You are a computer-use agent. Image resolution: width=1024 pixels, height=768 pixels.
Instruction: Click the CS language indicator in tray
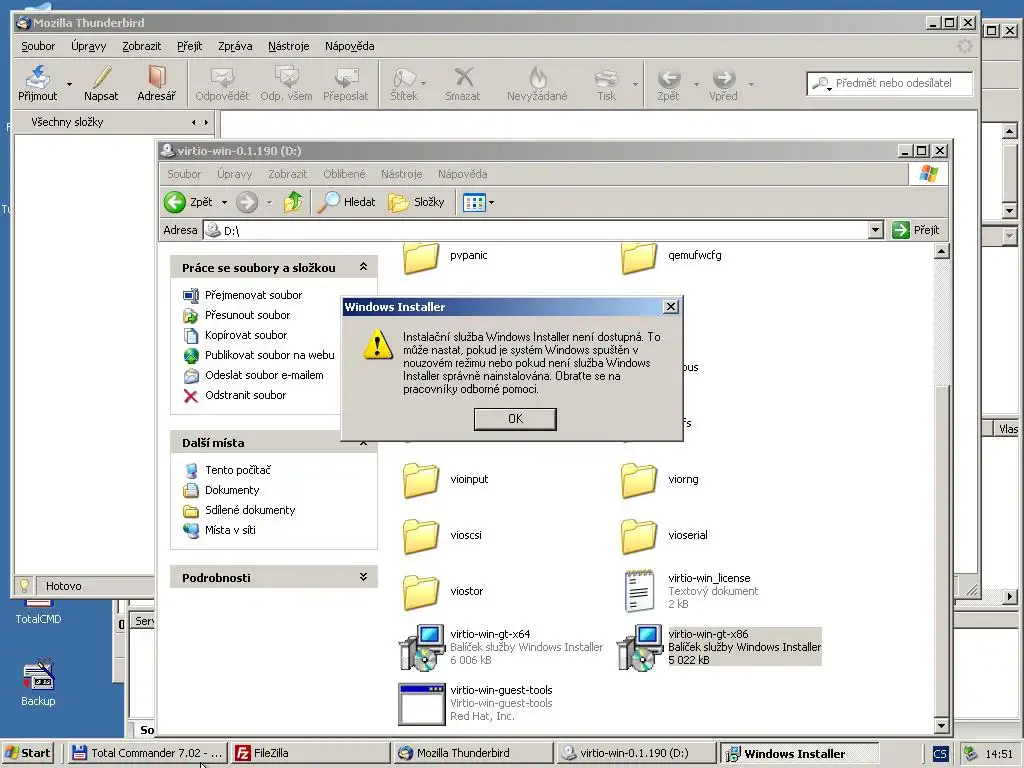pyautogui.click(x=940, y=754)
